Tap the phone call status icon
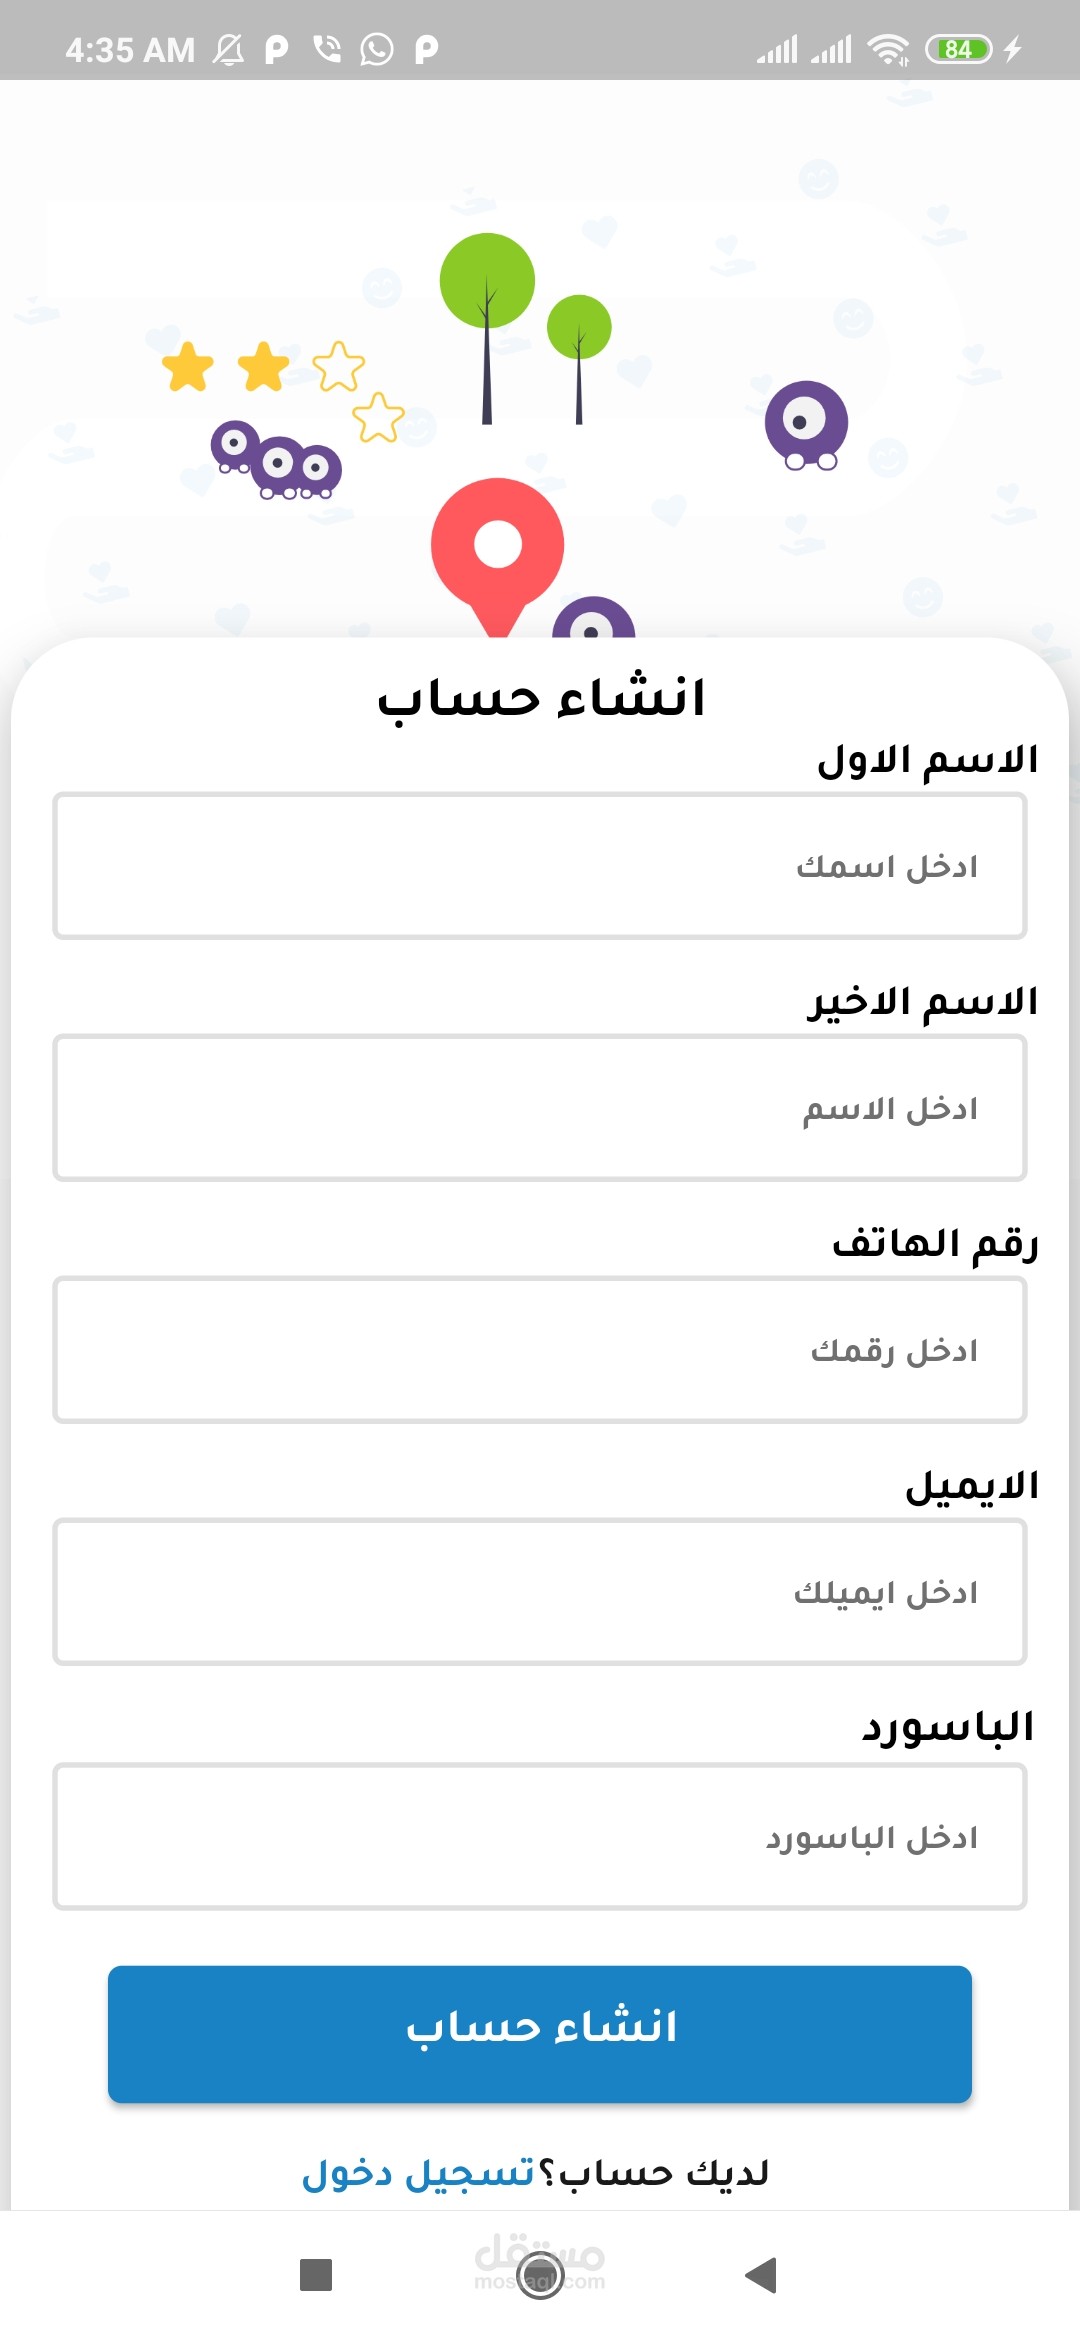1080x2340 pixels. [x=327, y=49]
